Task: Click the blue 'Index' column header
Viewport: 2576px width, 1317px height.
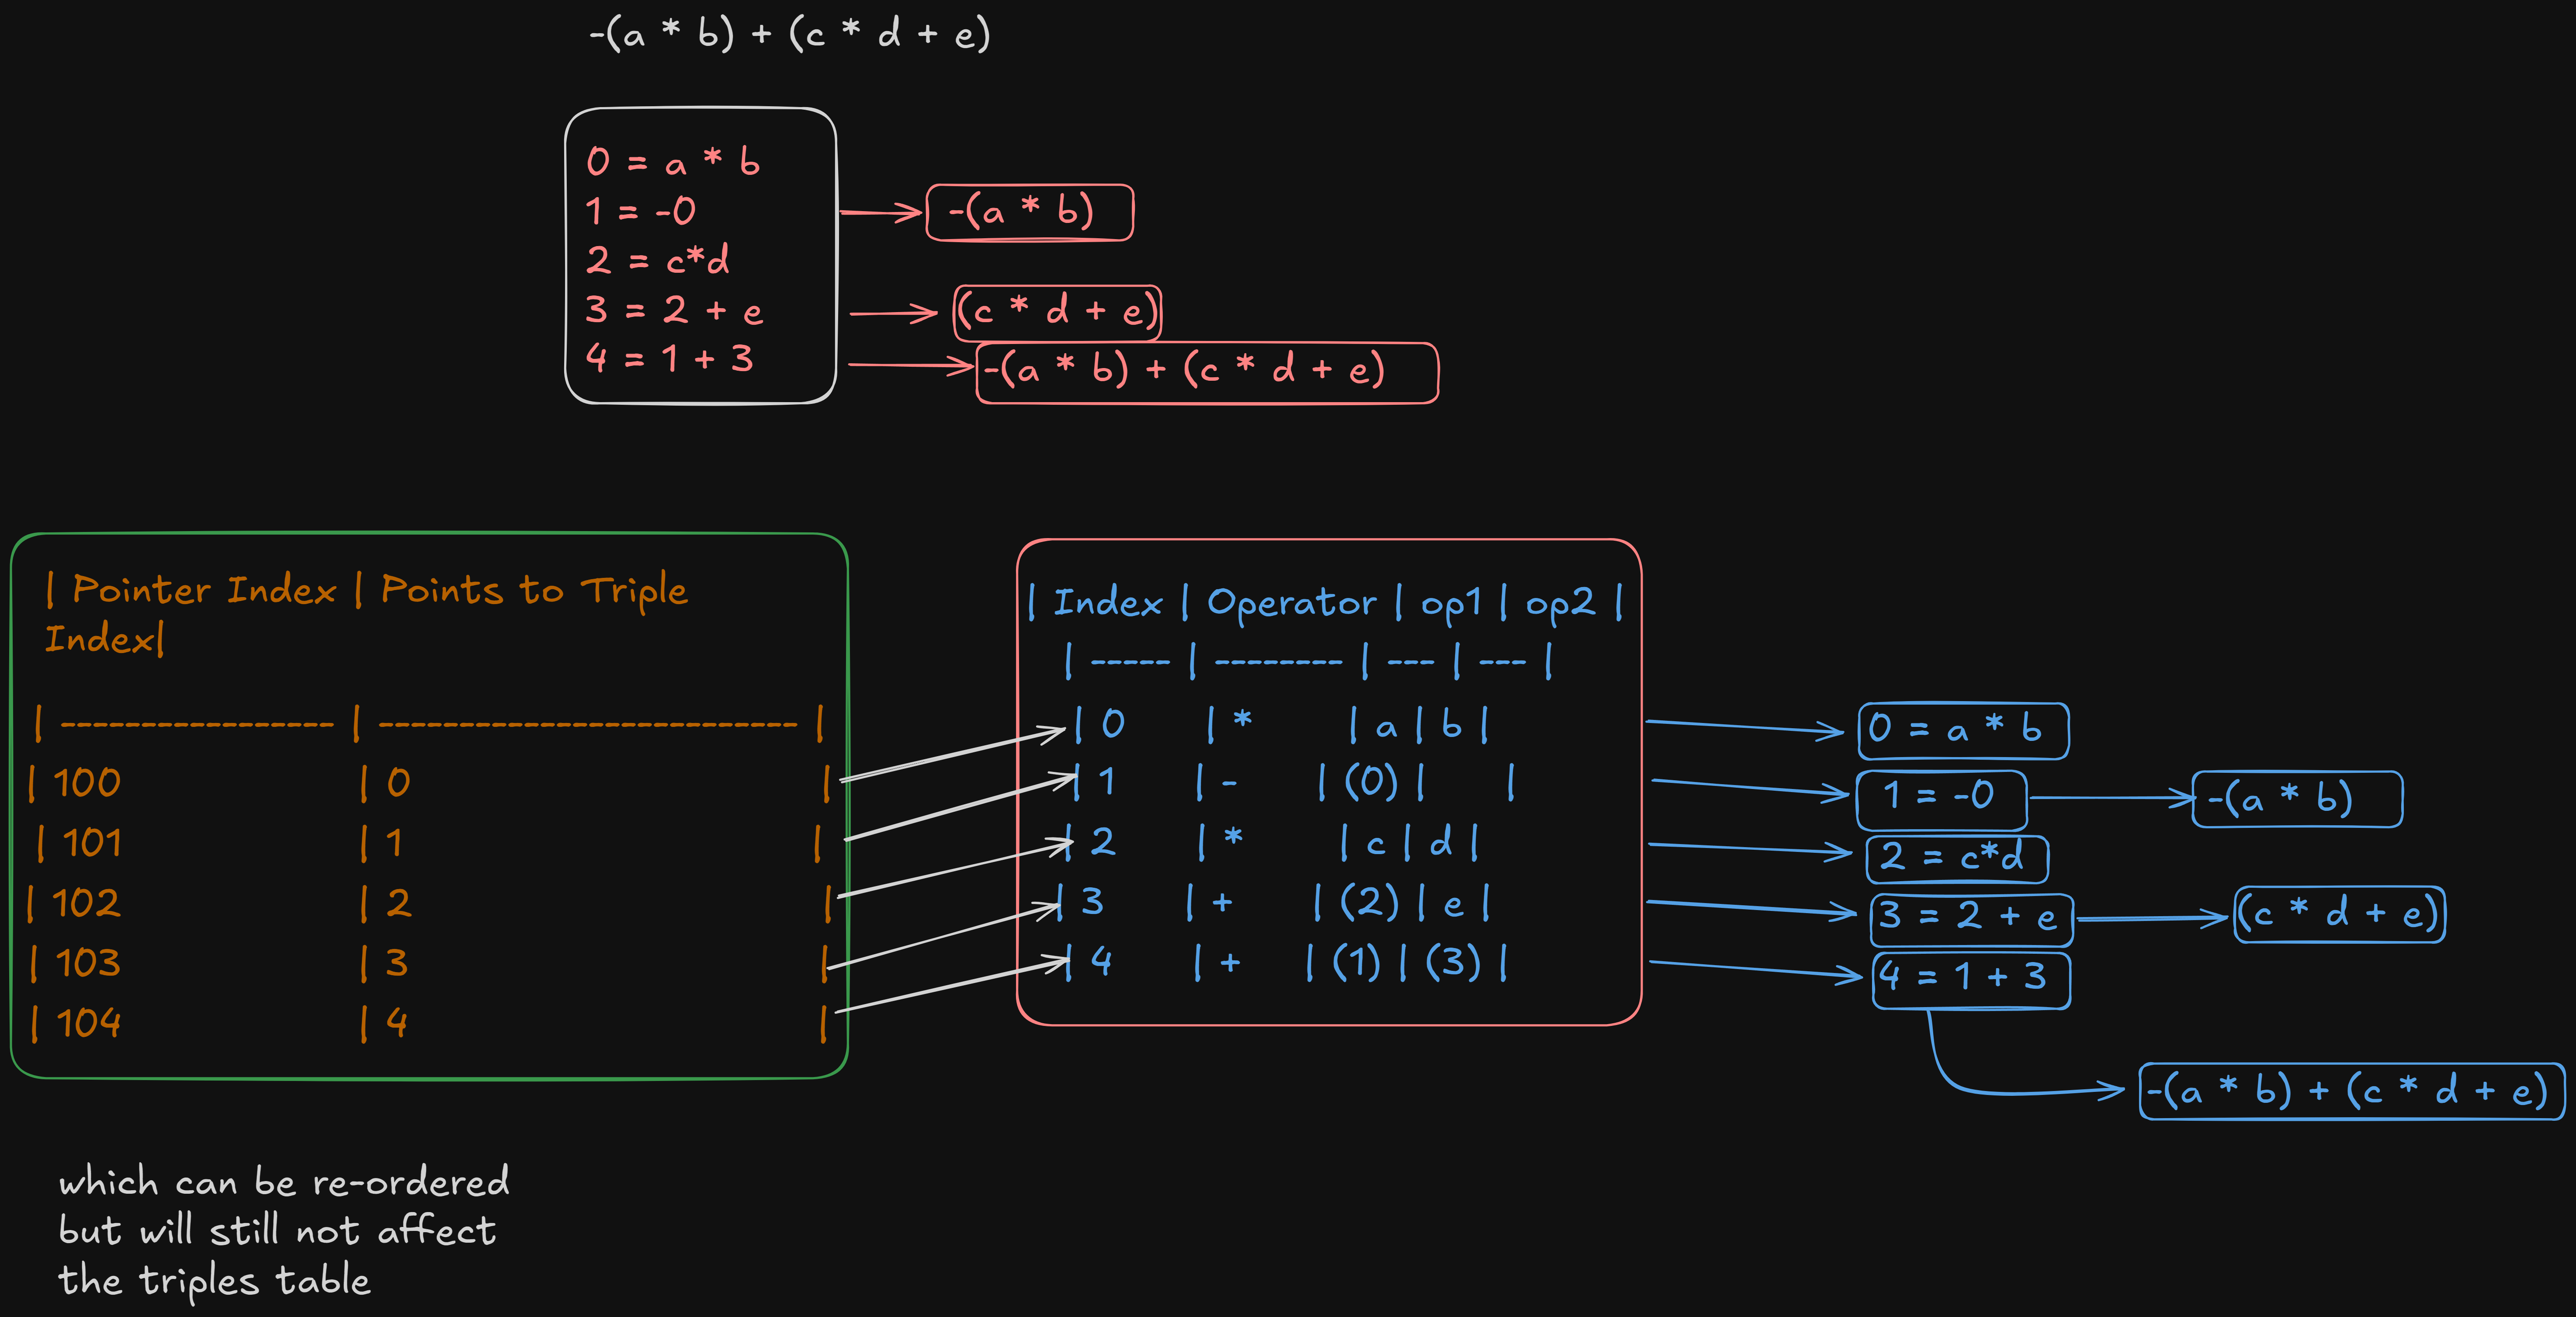Action: click(1108, 603)
